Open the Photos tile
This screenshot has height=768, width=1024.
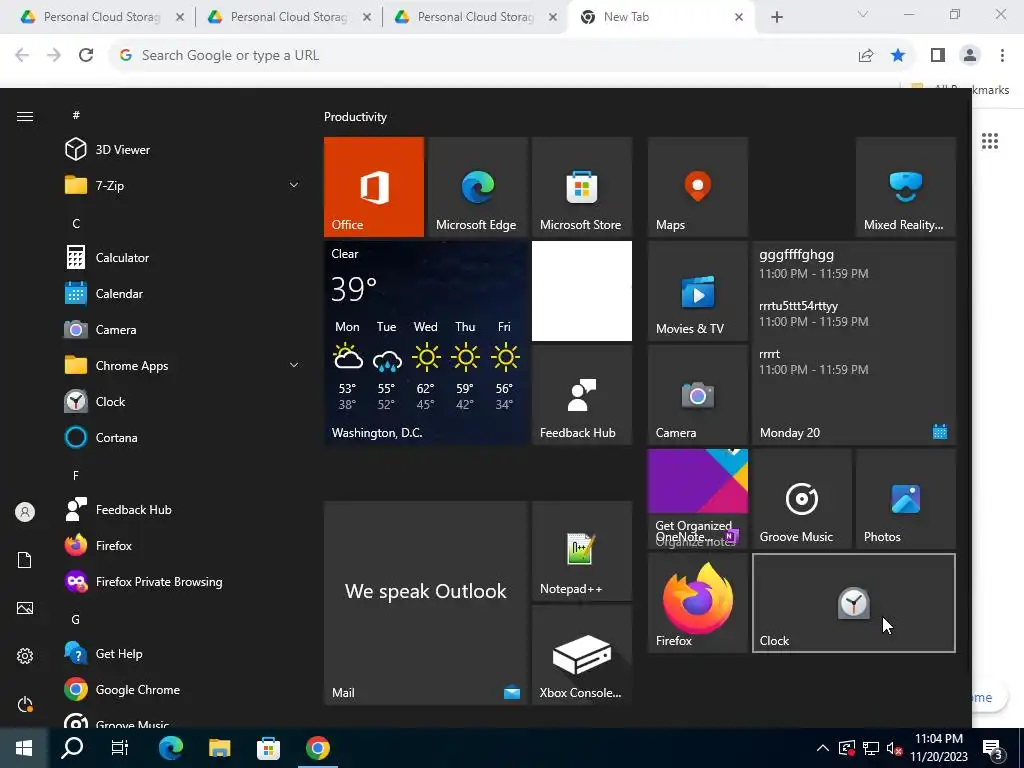906,499
